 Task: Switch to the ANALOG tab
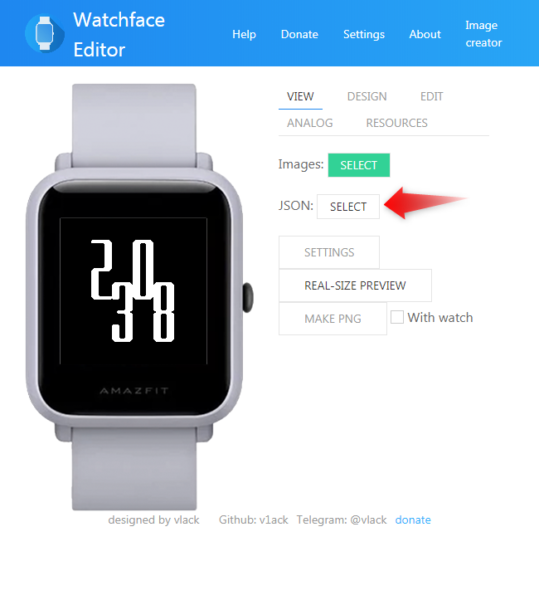tap(310, 123)
